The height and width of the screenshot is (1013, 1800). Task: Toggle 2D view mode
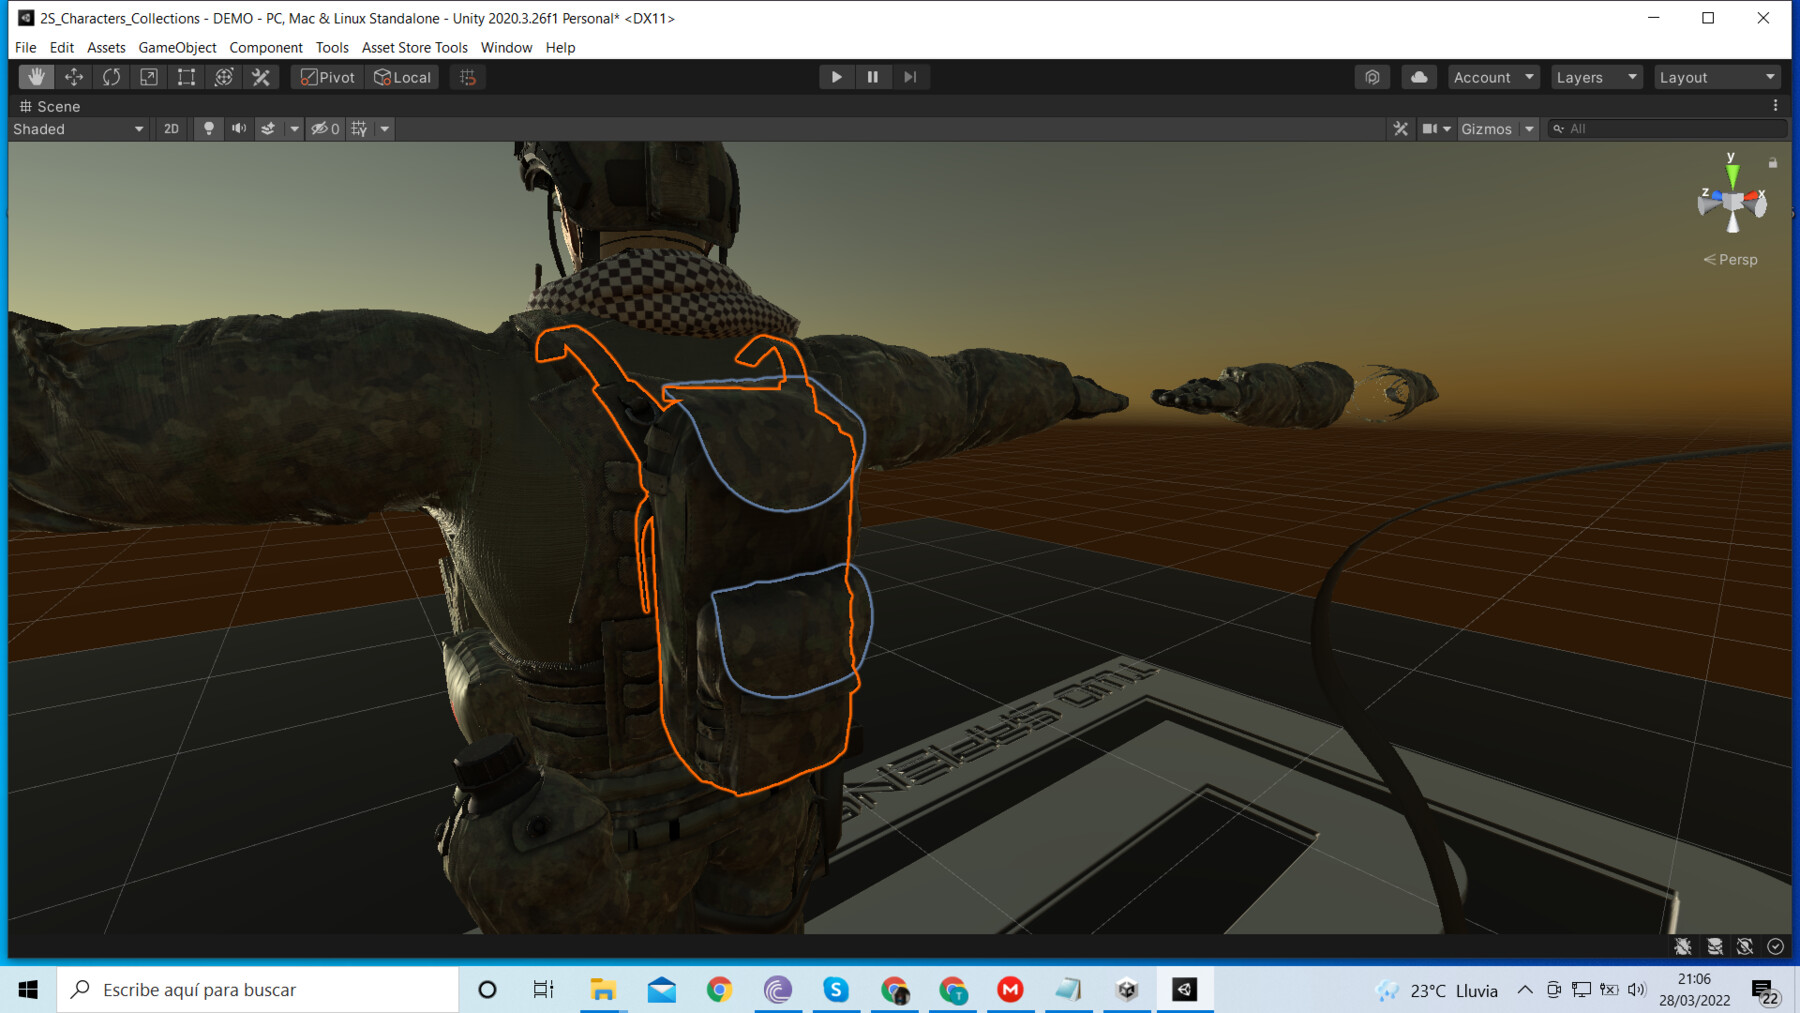coord(171,129)
